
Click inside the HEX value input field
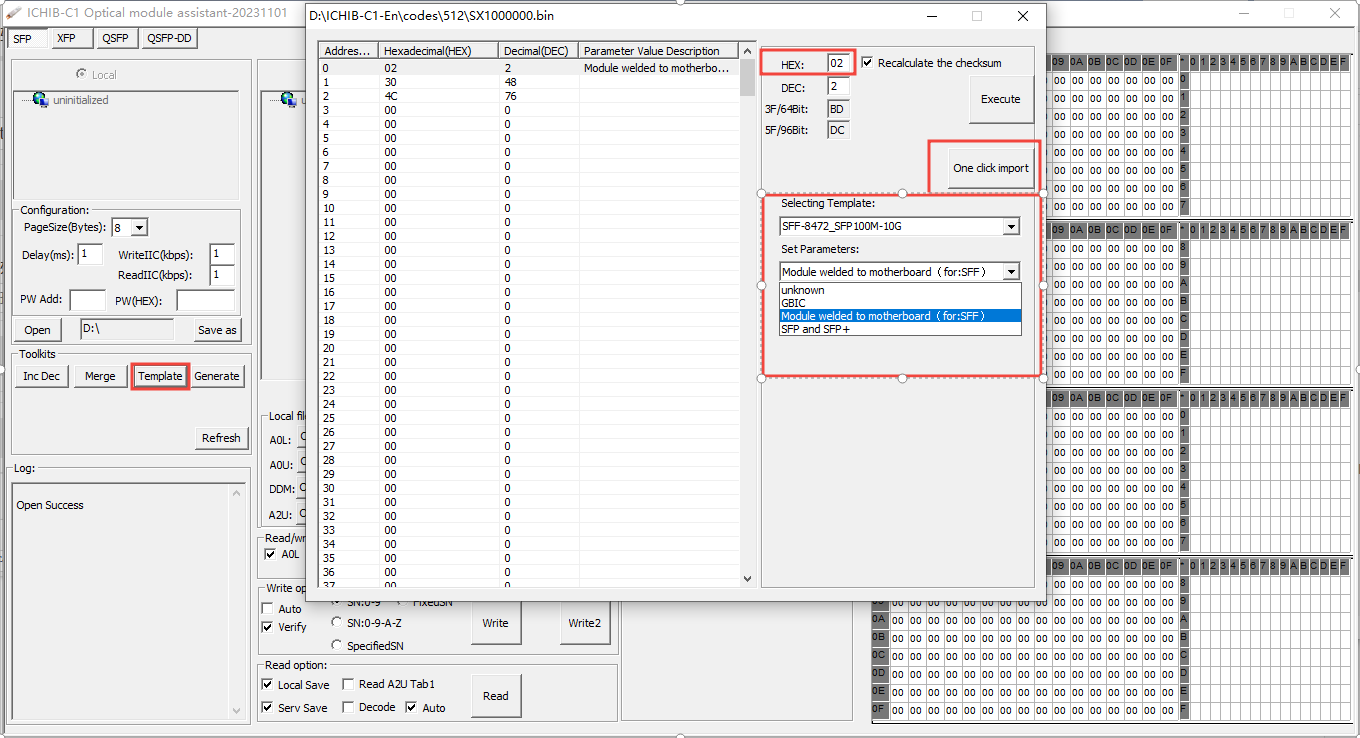coord(837,62)
